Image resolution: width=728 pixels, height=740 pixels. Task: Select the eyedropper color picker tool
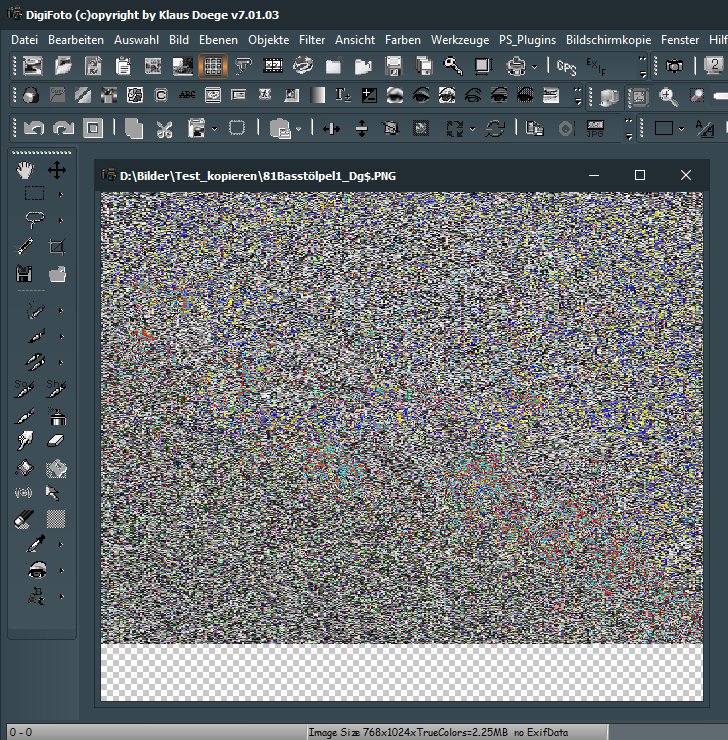[x=36, y=544]
